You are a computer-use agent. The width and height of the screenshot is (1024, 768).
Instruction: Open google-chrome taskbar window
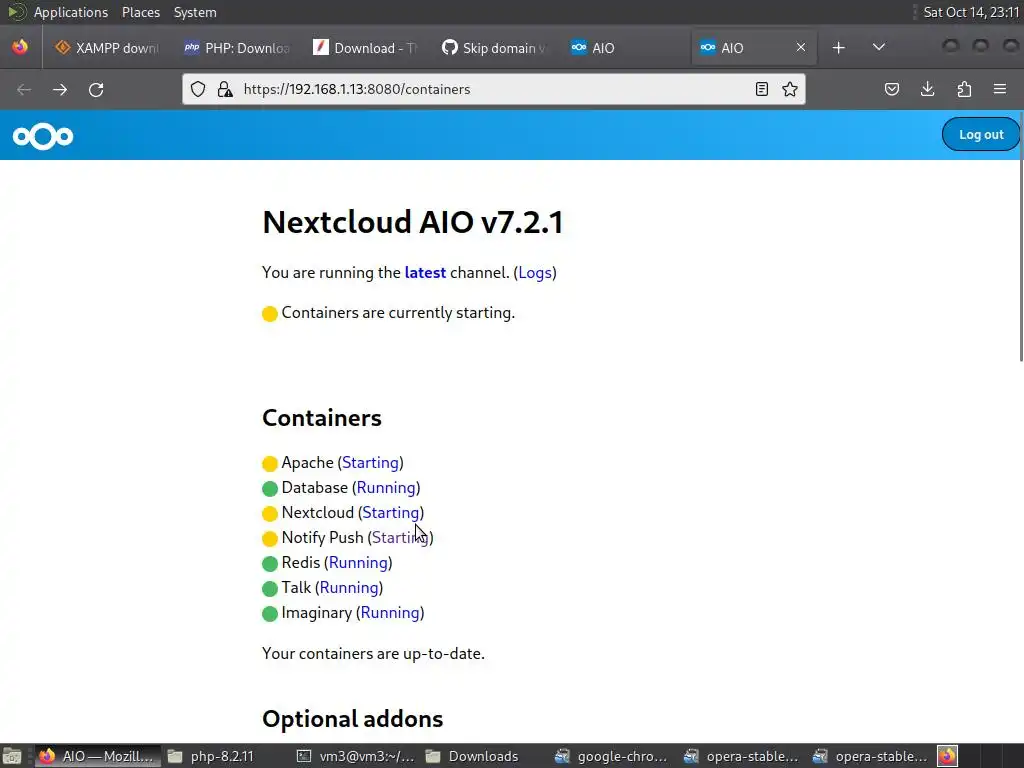pos(614,756)
